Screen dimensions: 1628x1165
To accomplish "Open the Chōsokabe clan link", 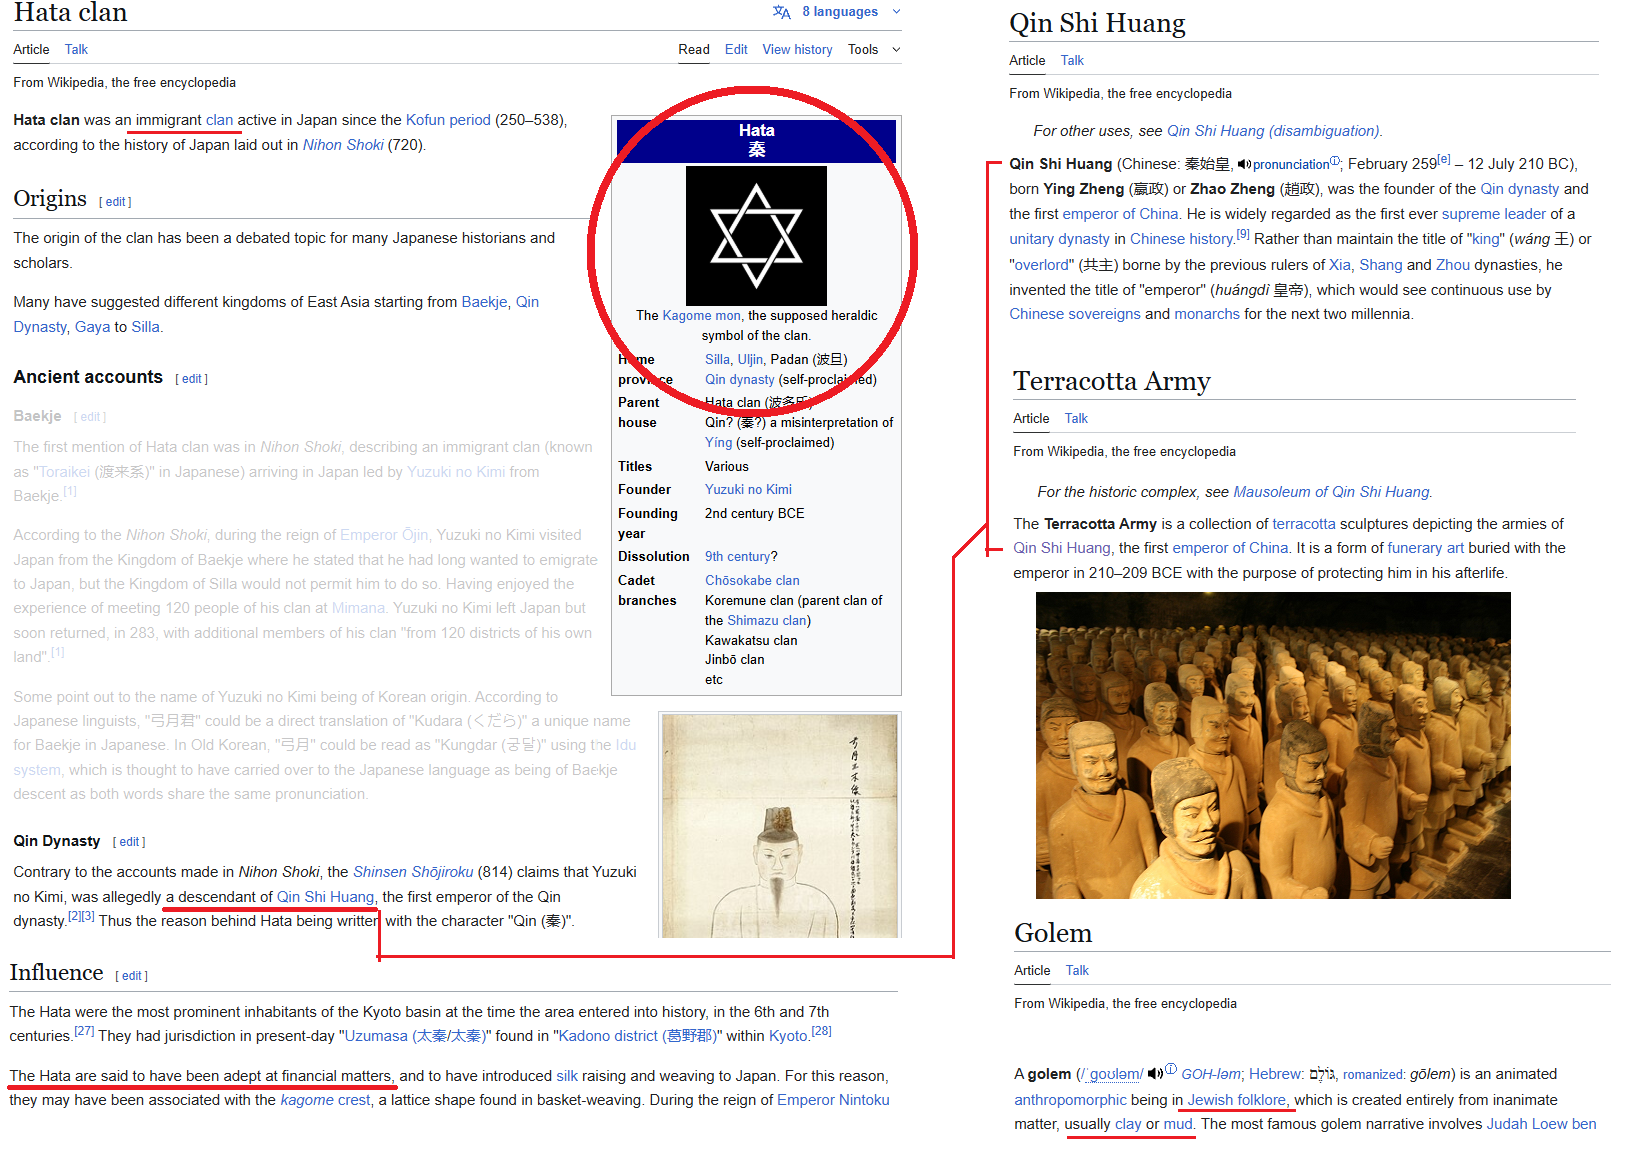I will point(752,581).
